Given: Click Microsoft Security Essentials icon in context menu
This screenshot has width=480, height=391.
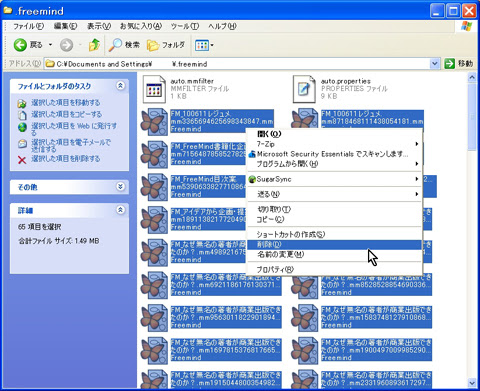Looking at the screenshot, I should tap(252, 154).
